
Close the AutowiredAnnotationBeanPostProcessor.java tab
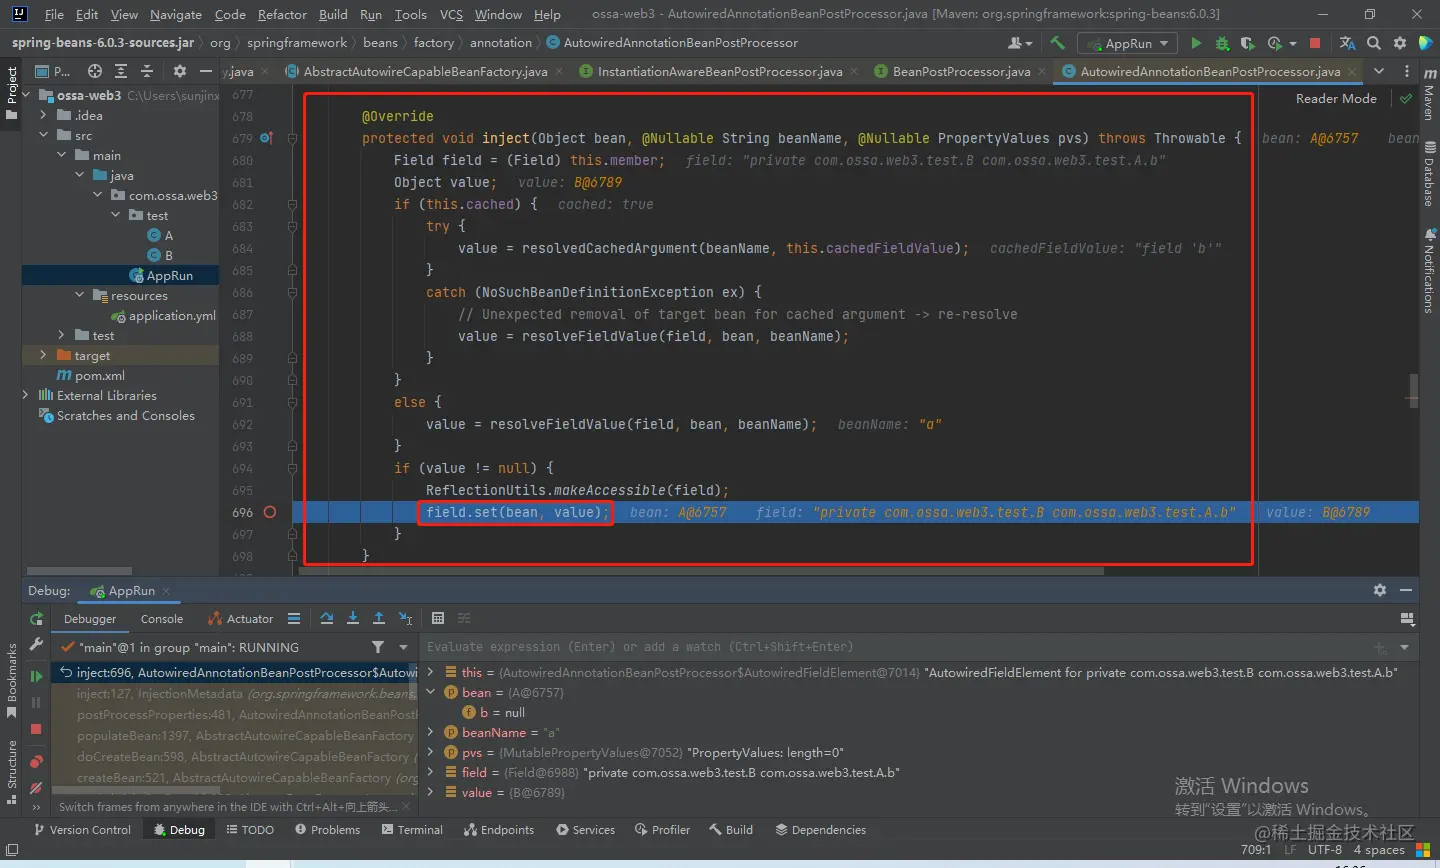tap(1352, 71)
